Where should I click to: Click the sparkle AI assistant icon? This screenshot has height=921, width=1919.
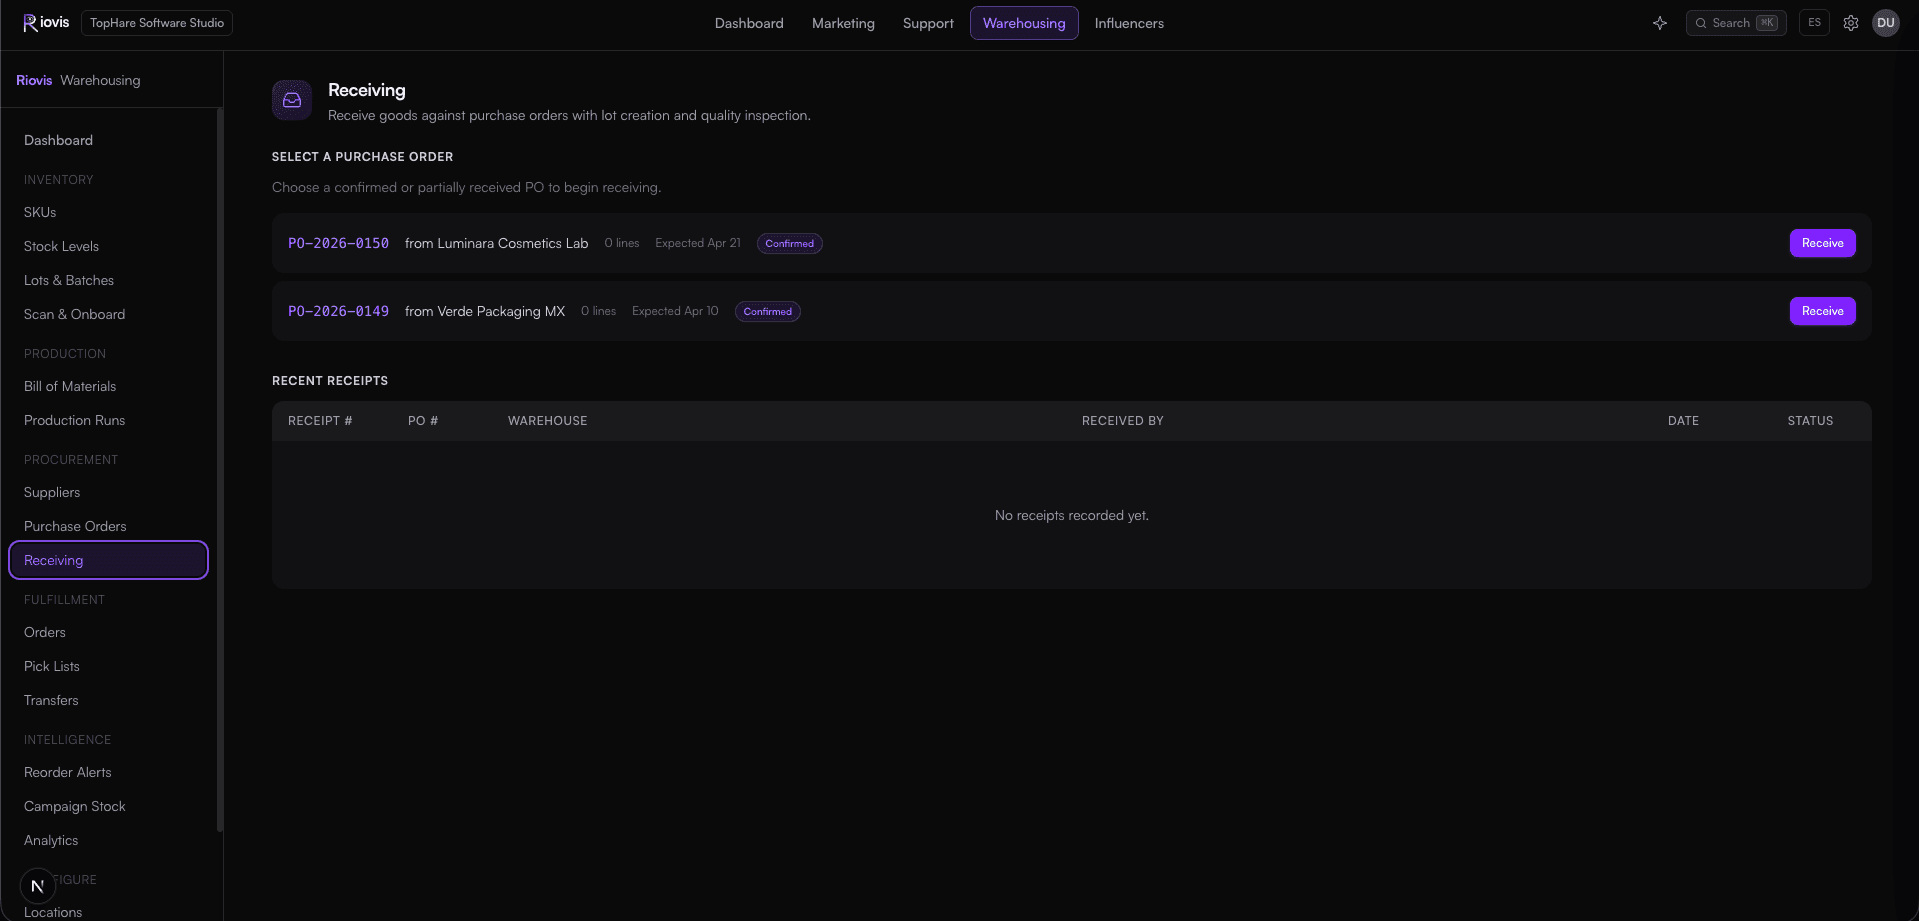pos(1660,23)
